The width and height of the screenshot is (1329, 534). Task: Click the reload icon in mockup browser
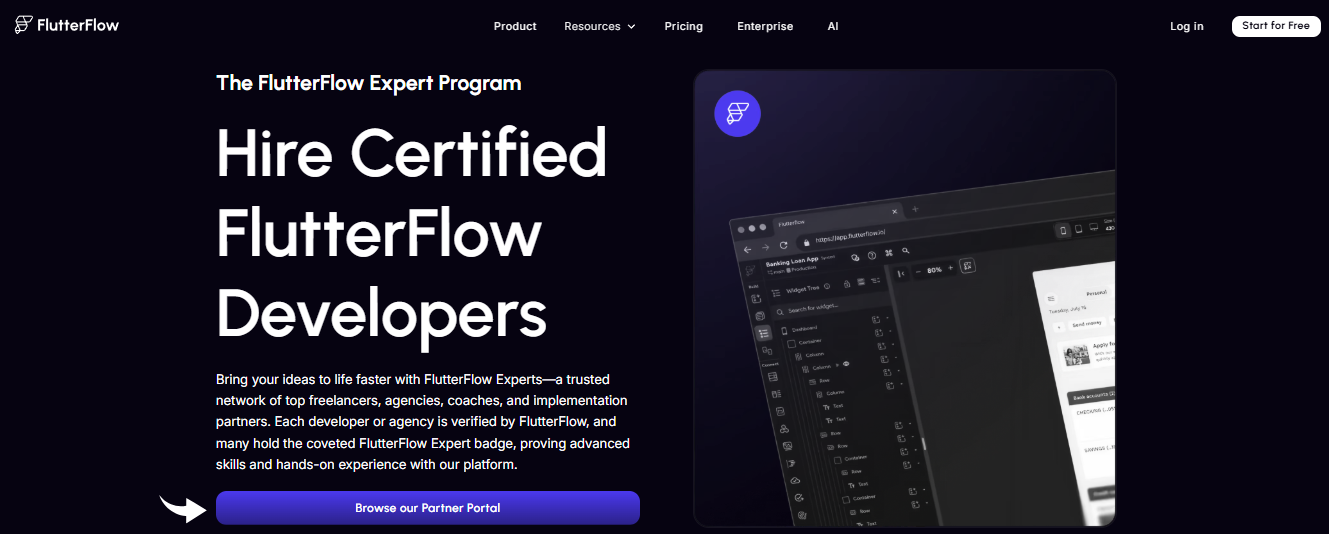783,245
